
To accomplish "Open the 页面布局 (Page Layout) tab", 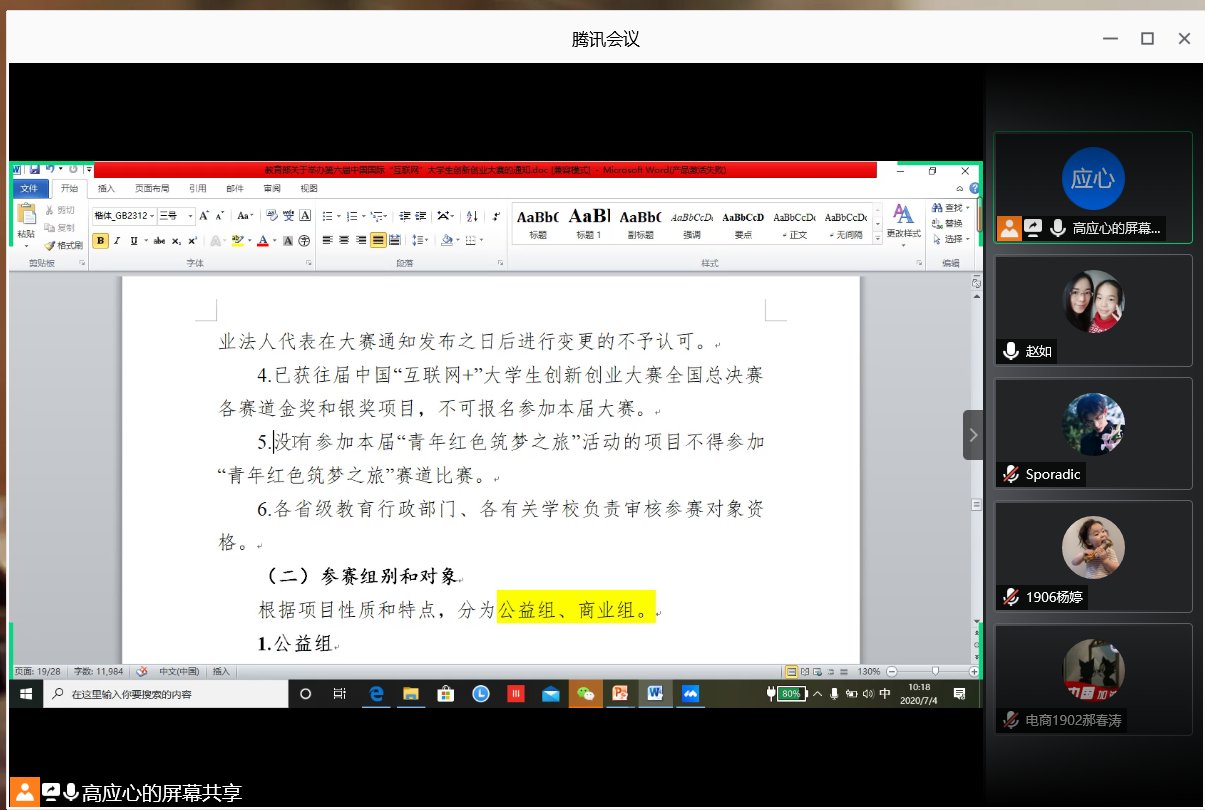I will coord(152,188).
